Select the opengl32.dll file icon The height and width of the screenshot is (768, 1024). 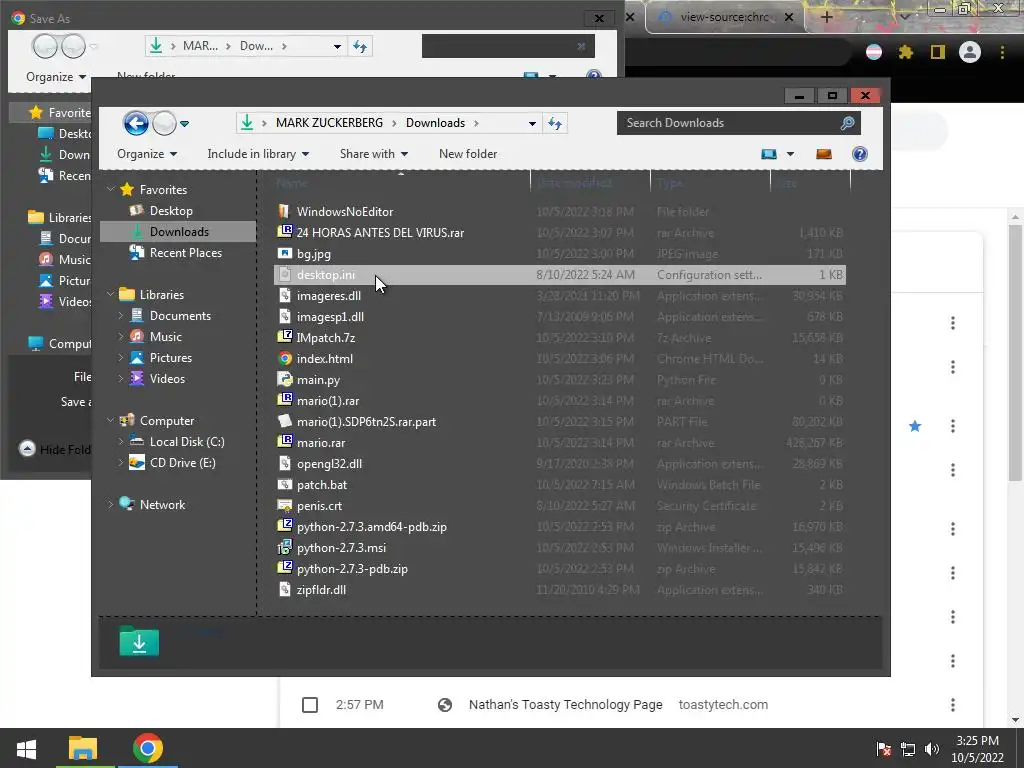pyautogui.click(x=284, y=464)
